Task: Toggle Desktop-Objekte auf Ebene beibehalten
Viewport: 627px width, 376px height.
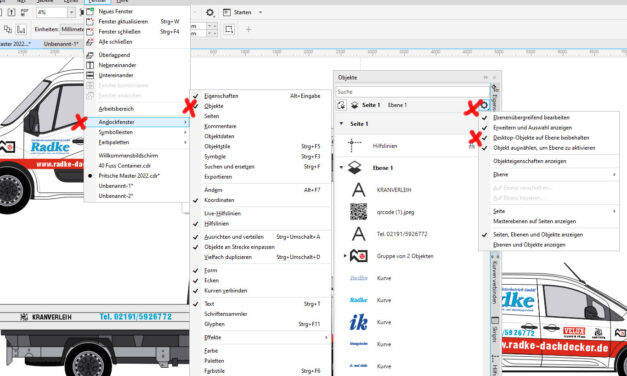Action: tap(541, 138)
